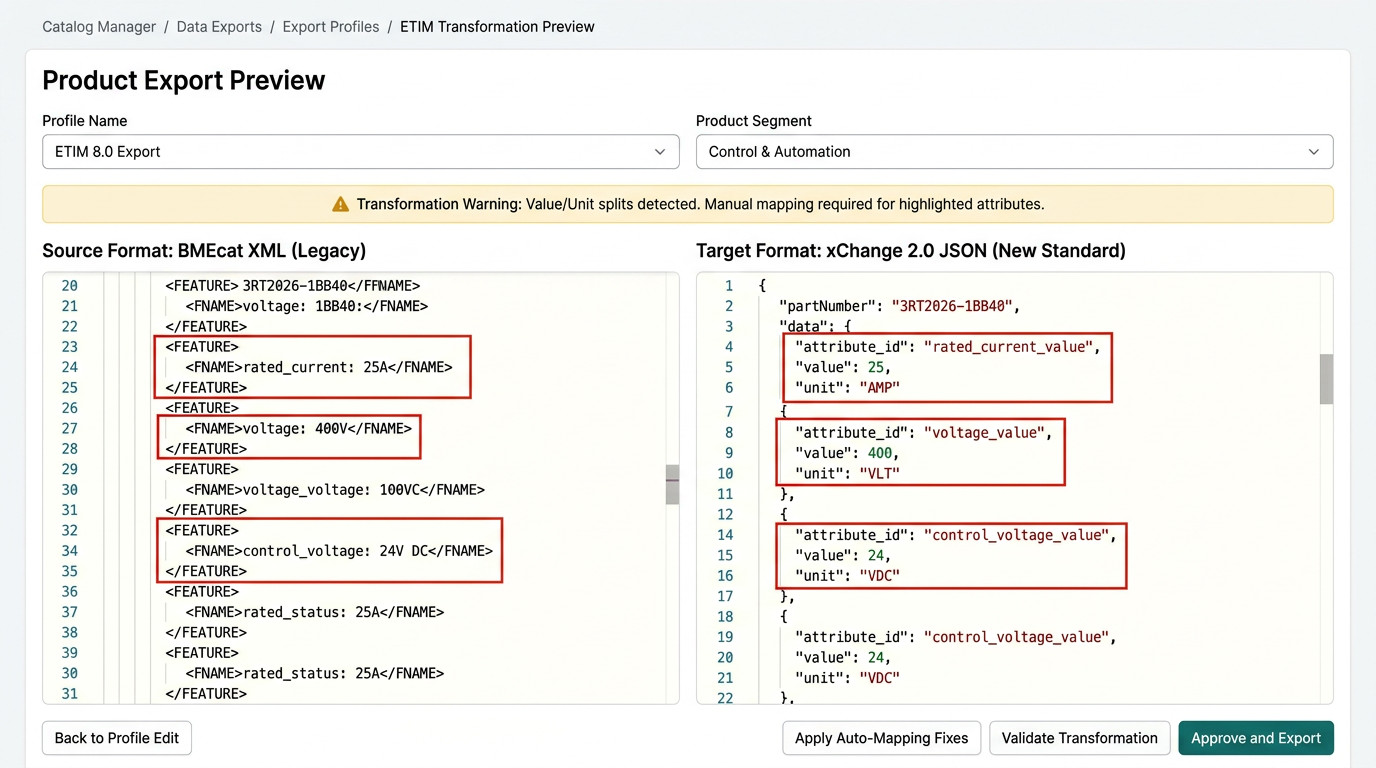Click the voltage: 400V line in source XML
Screen dimensions: 1376x768
pos(298,428)
